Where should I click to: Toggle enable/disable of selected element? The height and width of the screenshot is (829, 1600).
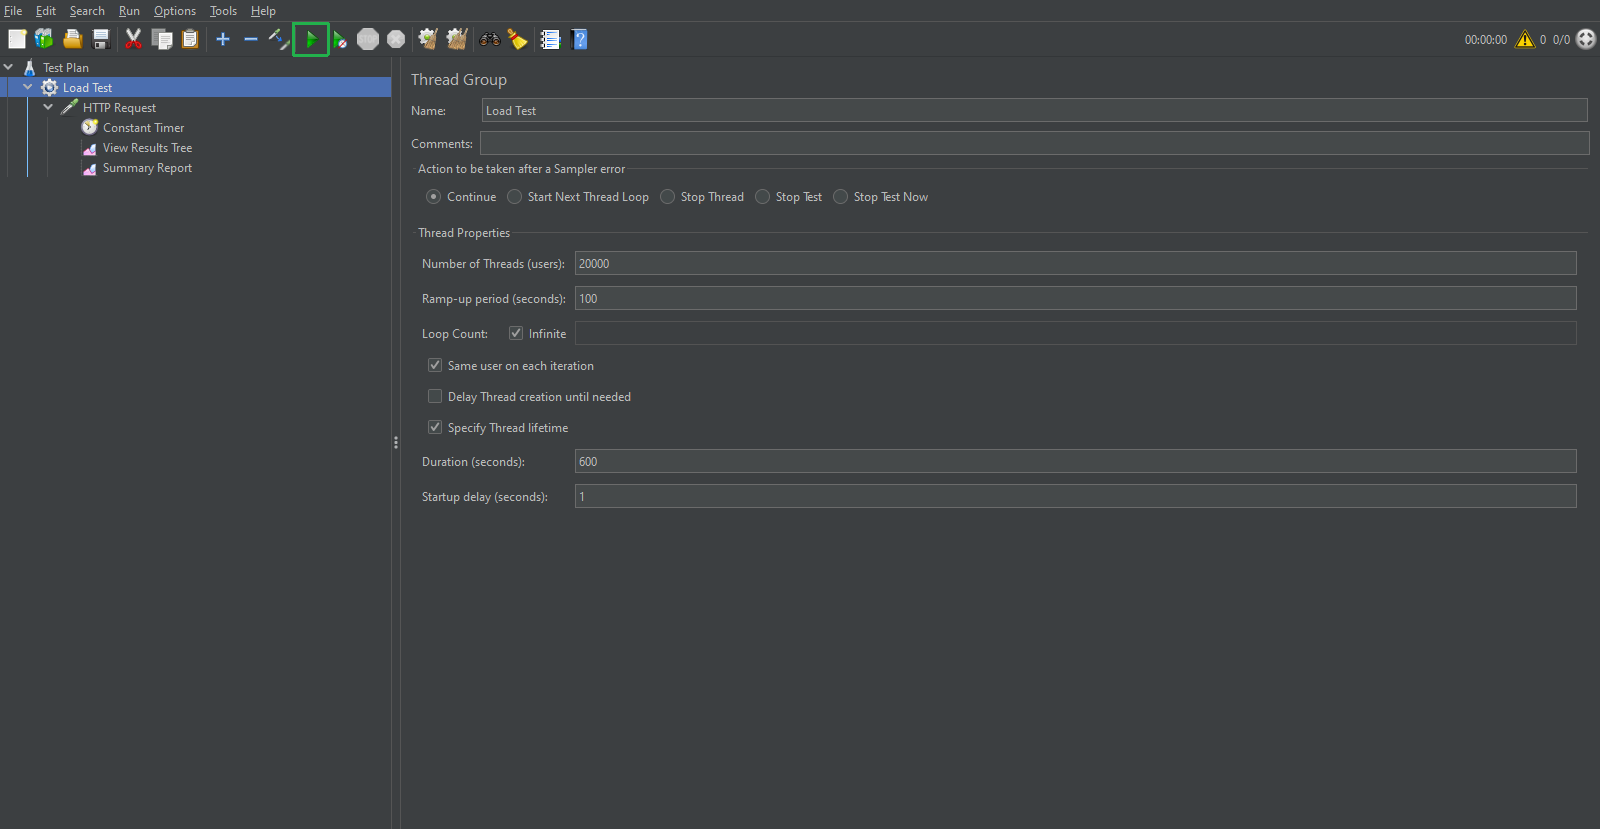pos(279,39)
